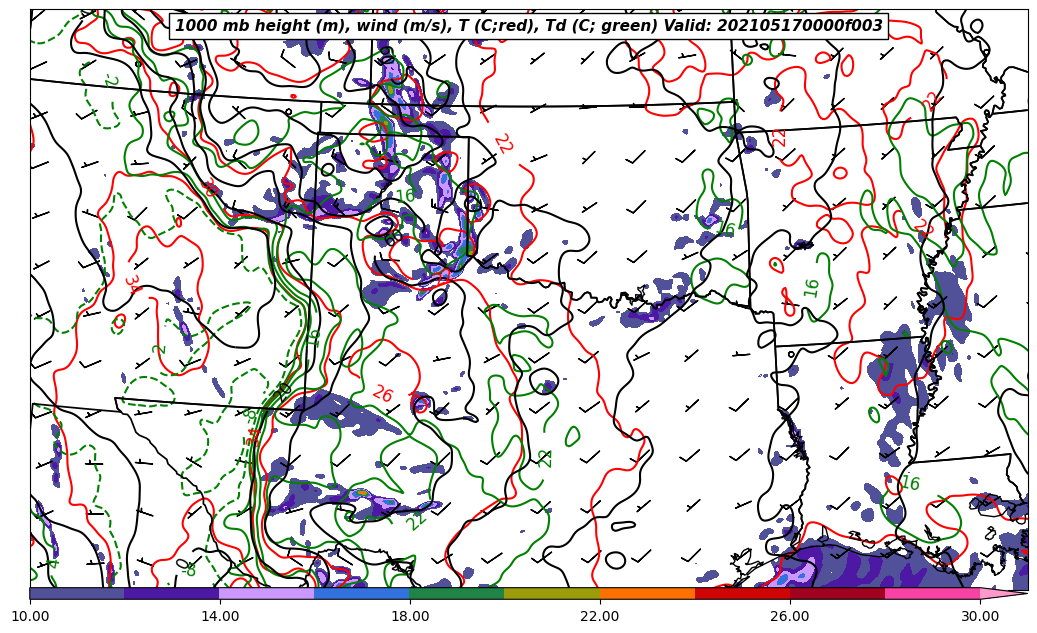Viewport: 1037px width, 633px height.
Task: Click the 26.00 colorbar tick label
Action: [790, 617]
